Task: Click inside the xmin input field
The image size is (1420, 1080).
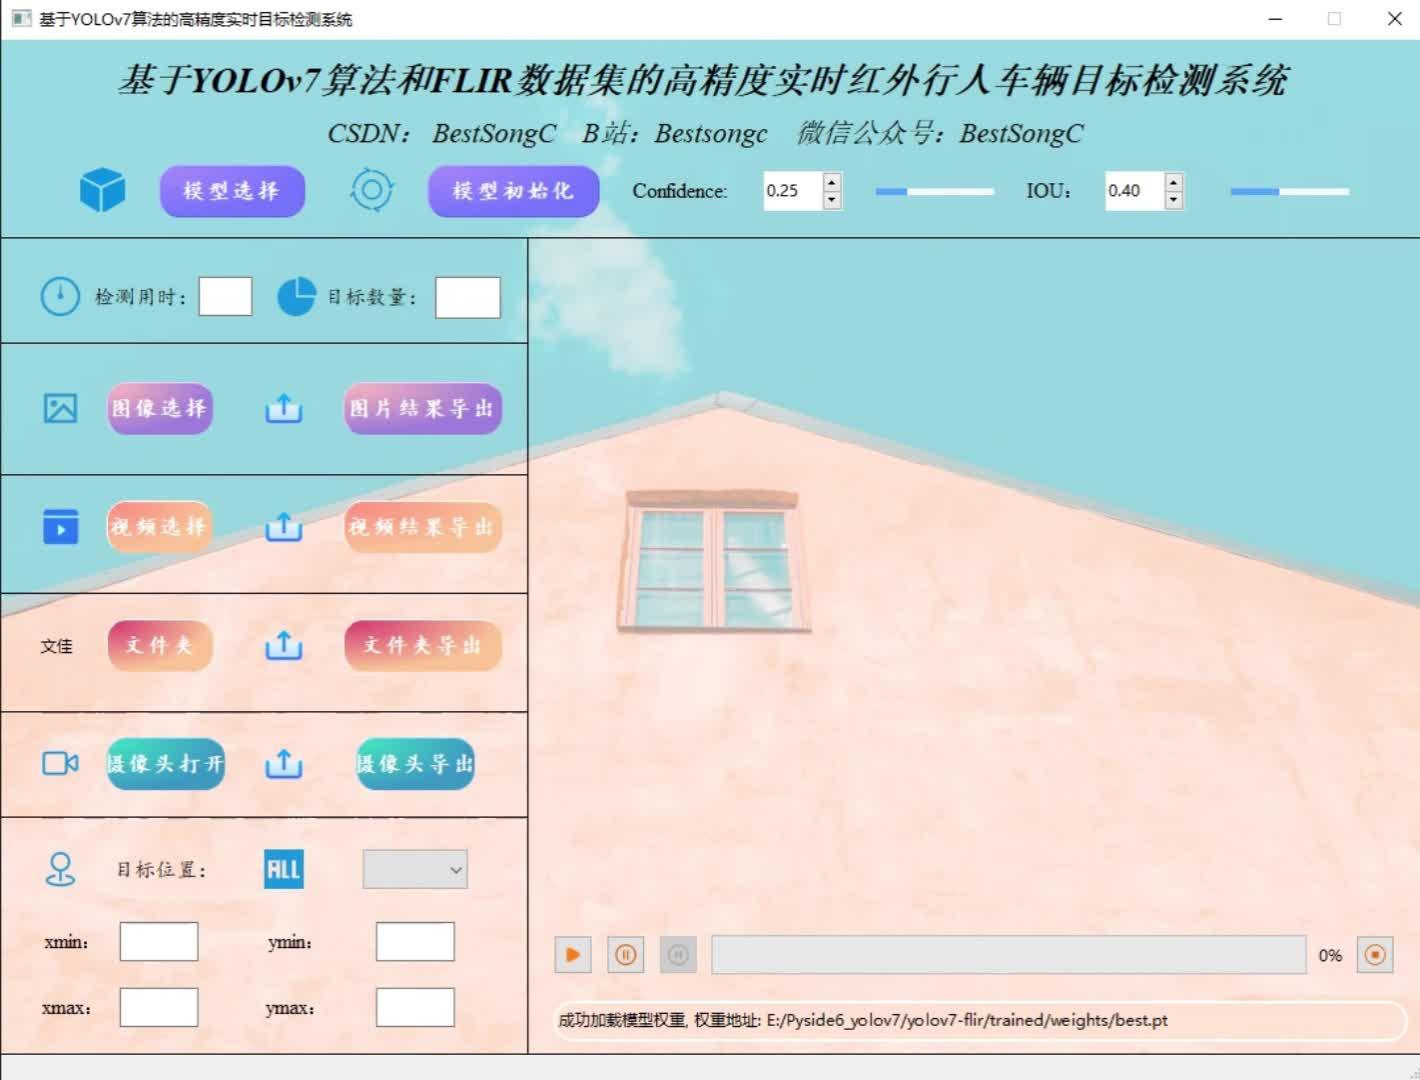Action: tap(159, 941)
